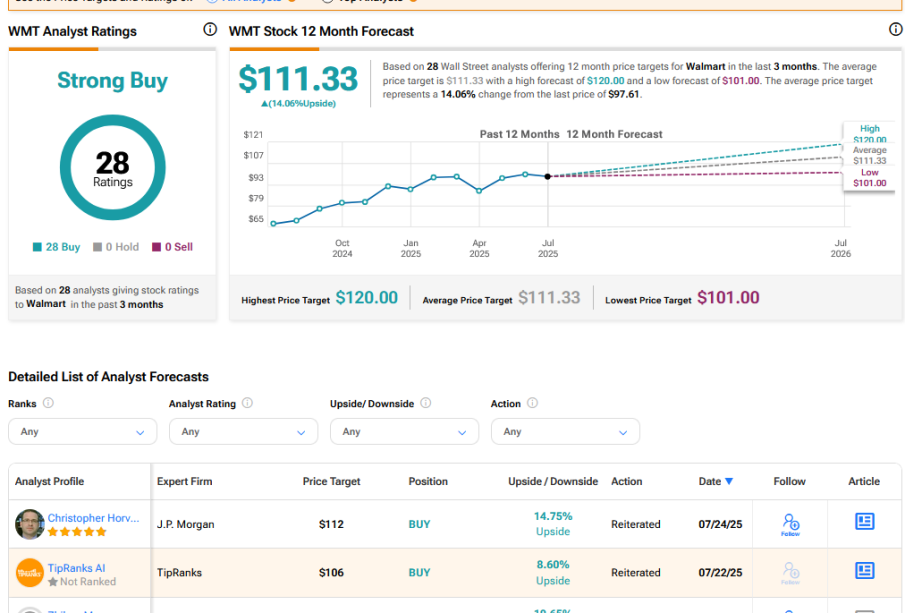Click BUY position in TipRanks row
This screenshot has width=905, height=613.
click(x=420, y=573)
